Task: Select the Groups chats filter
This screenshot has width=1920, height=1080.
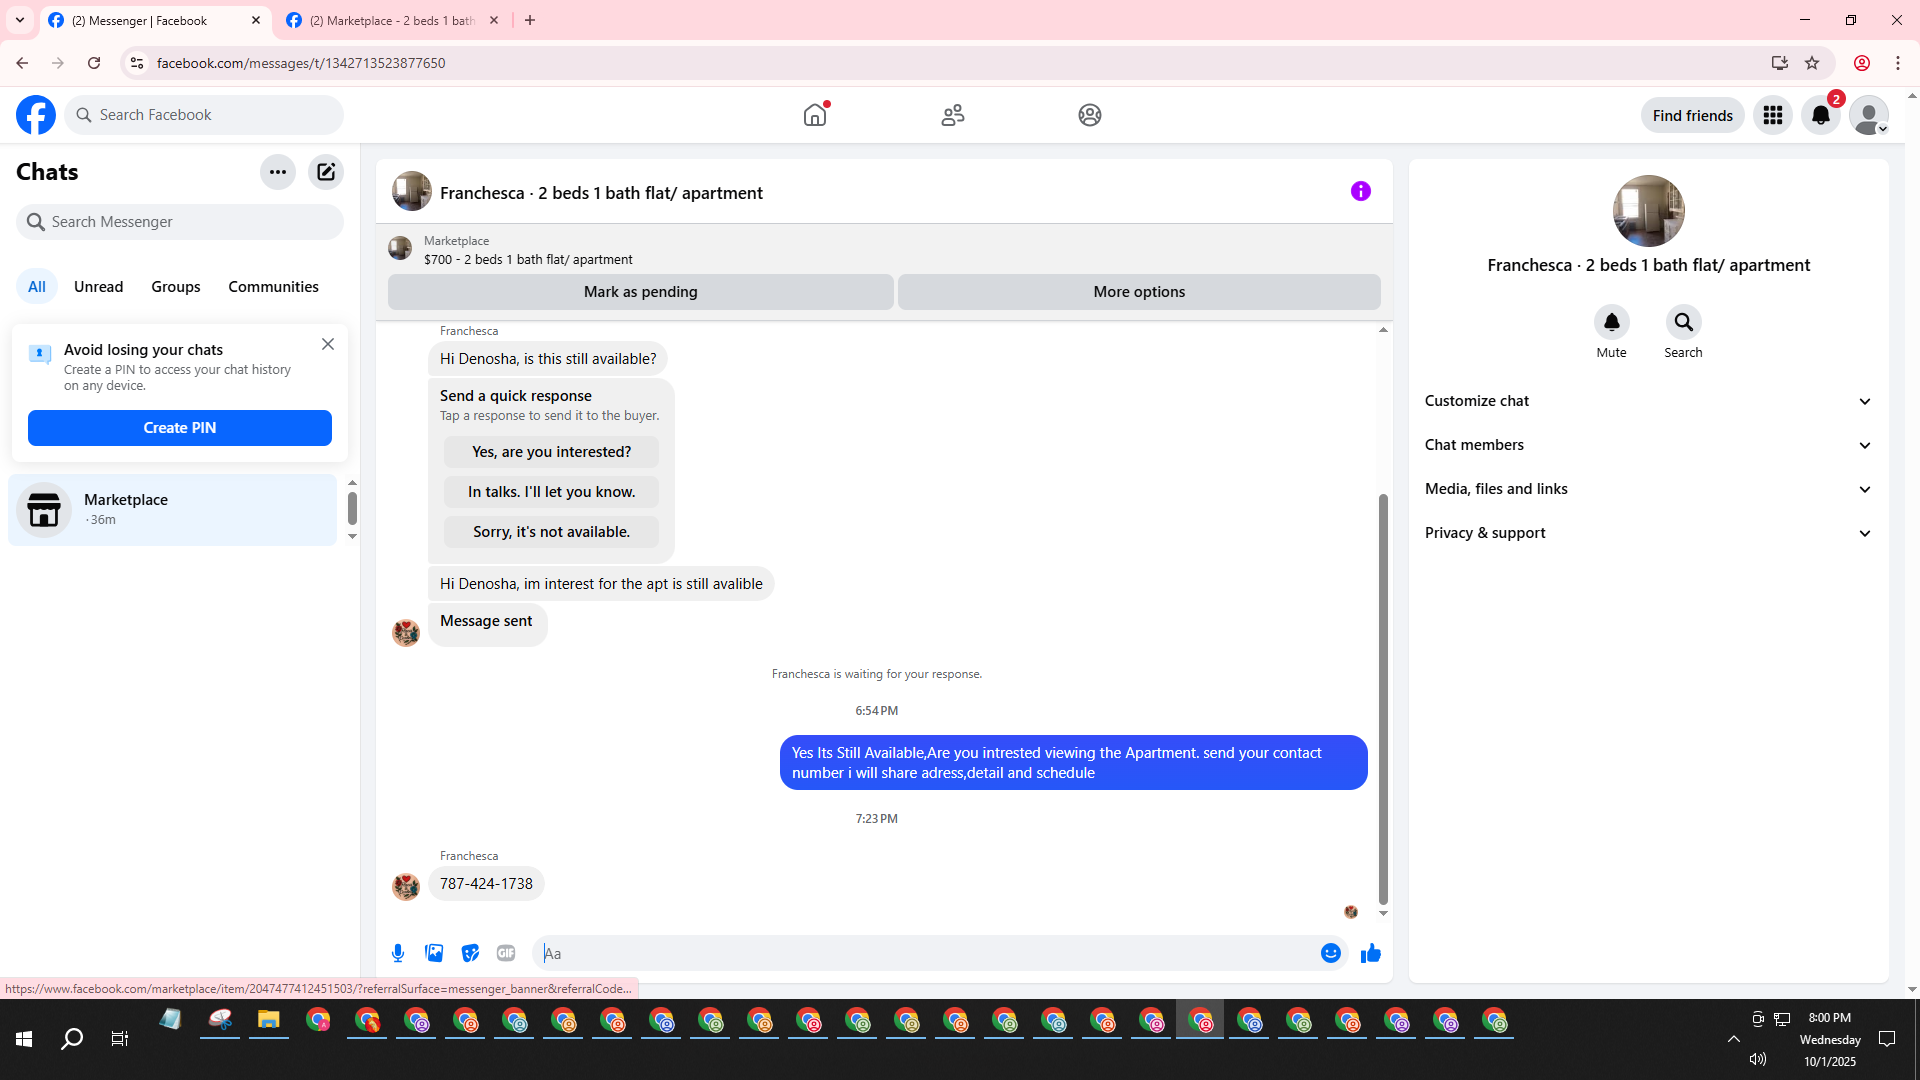Action: click(176, 287)
